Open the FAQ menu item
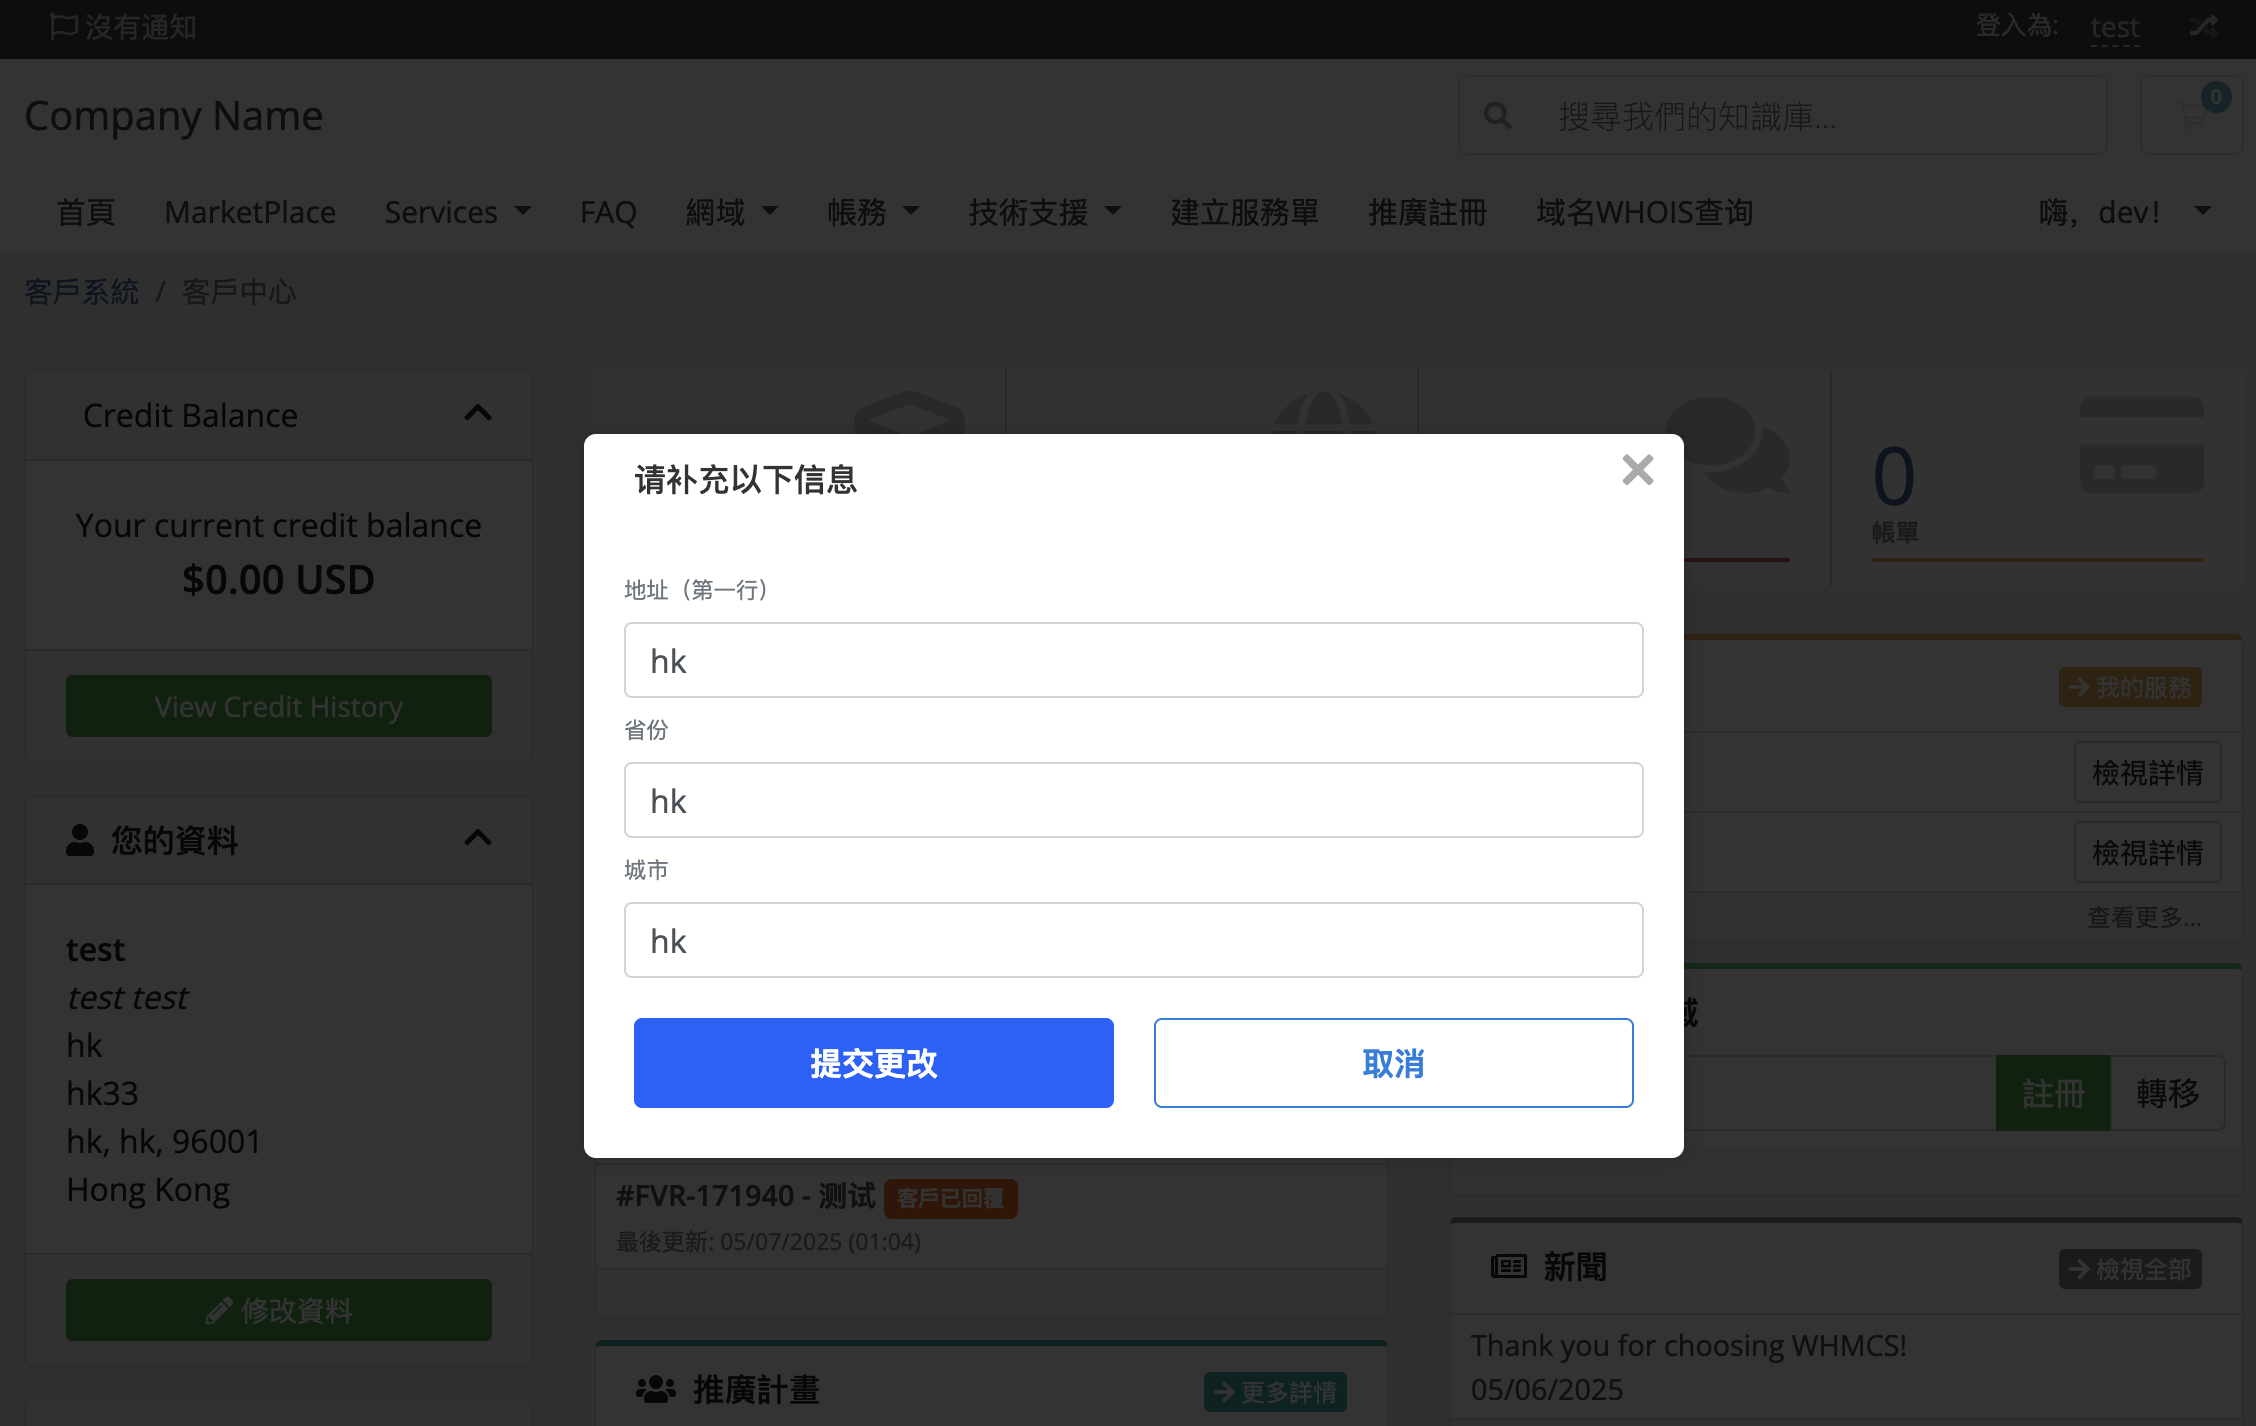 tap(608, 212)
